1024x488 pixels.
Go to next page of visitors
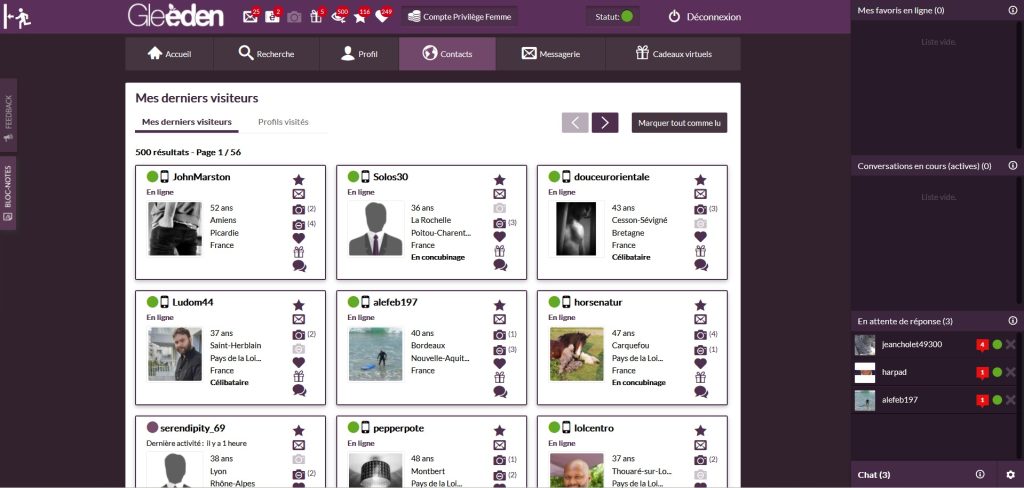tap(605, 123)
